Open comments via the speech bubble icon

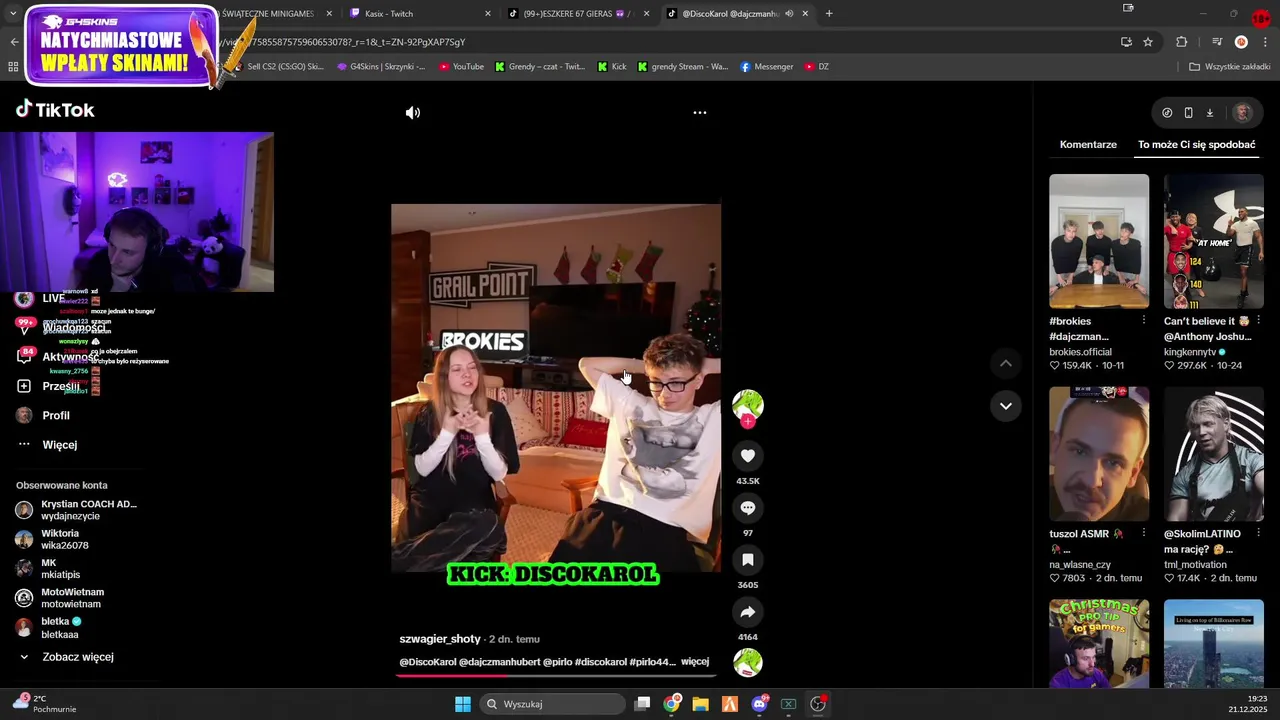point(747,508)
